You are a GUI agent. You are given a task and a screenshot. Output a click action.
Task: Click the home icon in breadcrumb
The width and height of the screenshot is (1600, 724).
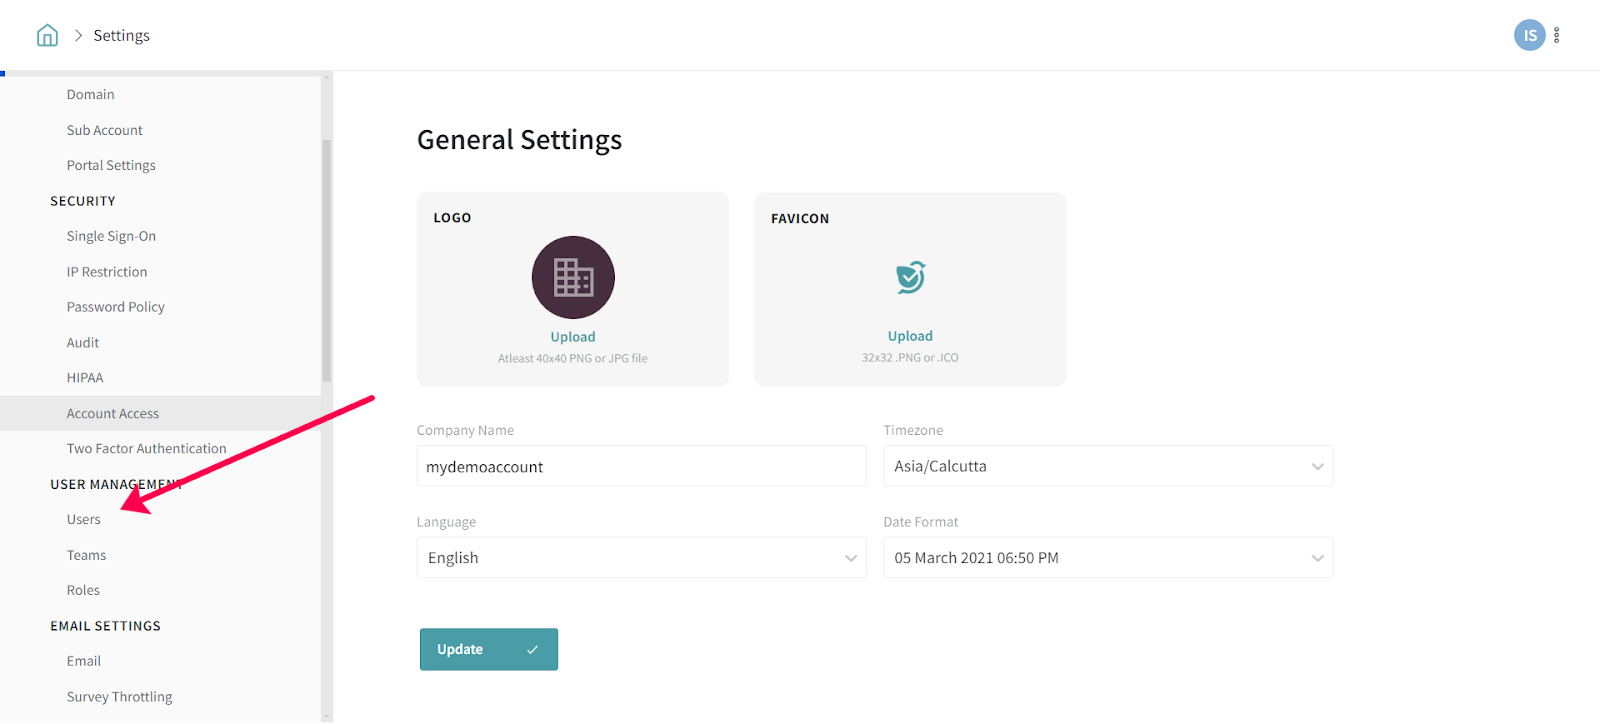click(47, 36)
